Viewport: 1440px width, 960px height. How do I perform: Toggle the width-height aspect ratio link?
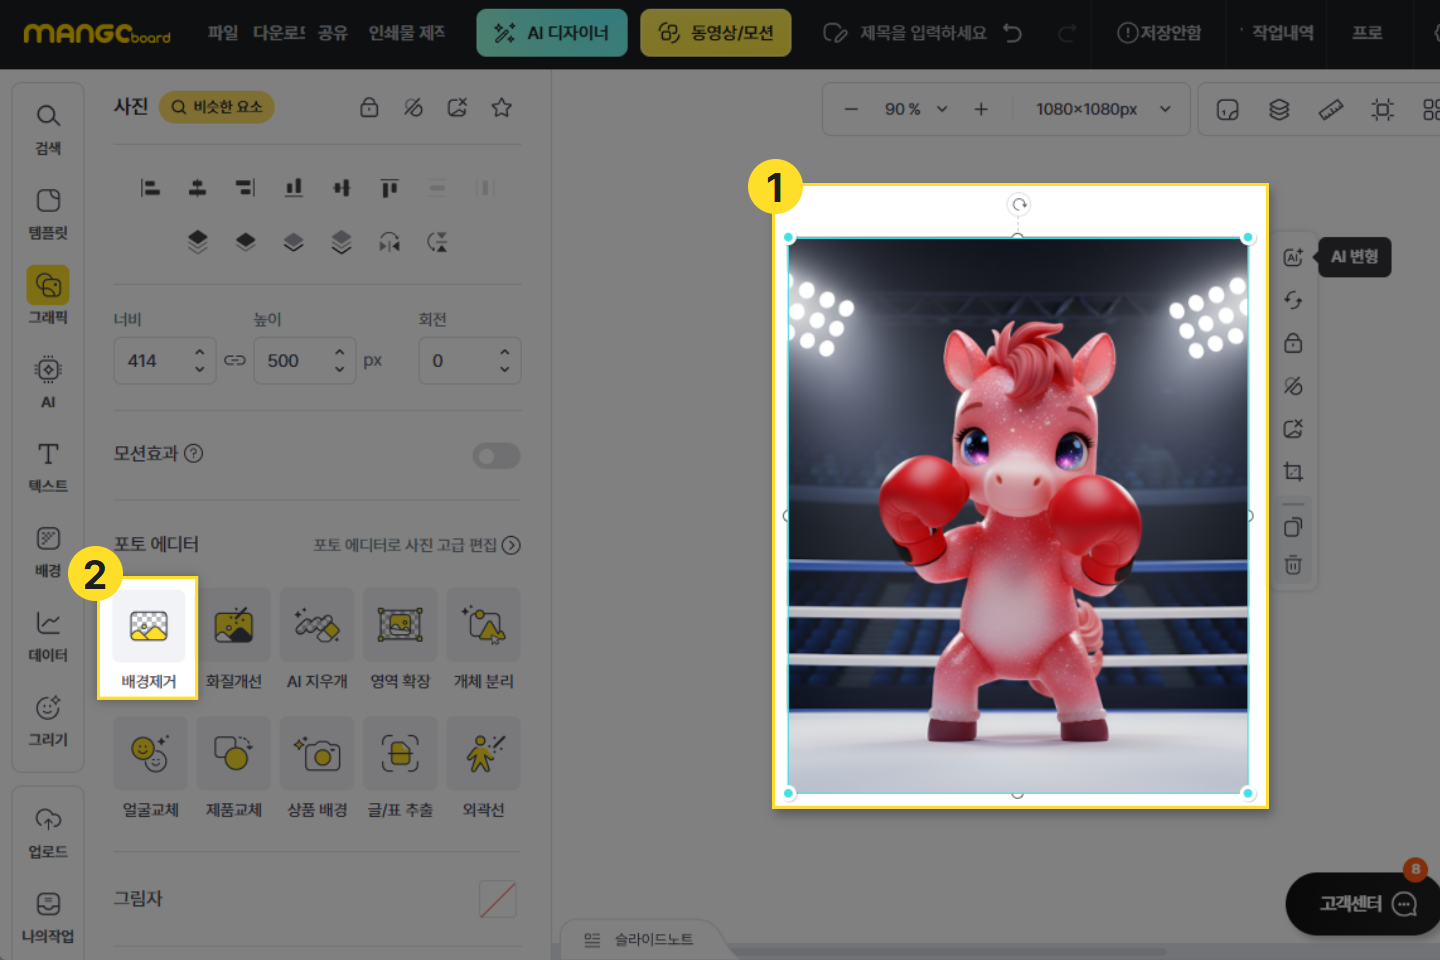click(x=235, y=360)
